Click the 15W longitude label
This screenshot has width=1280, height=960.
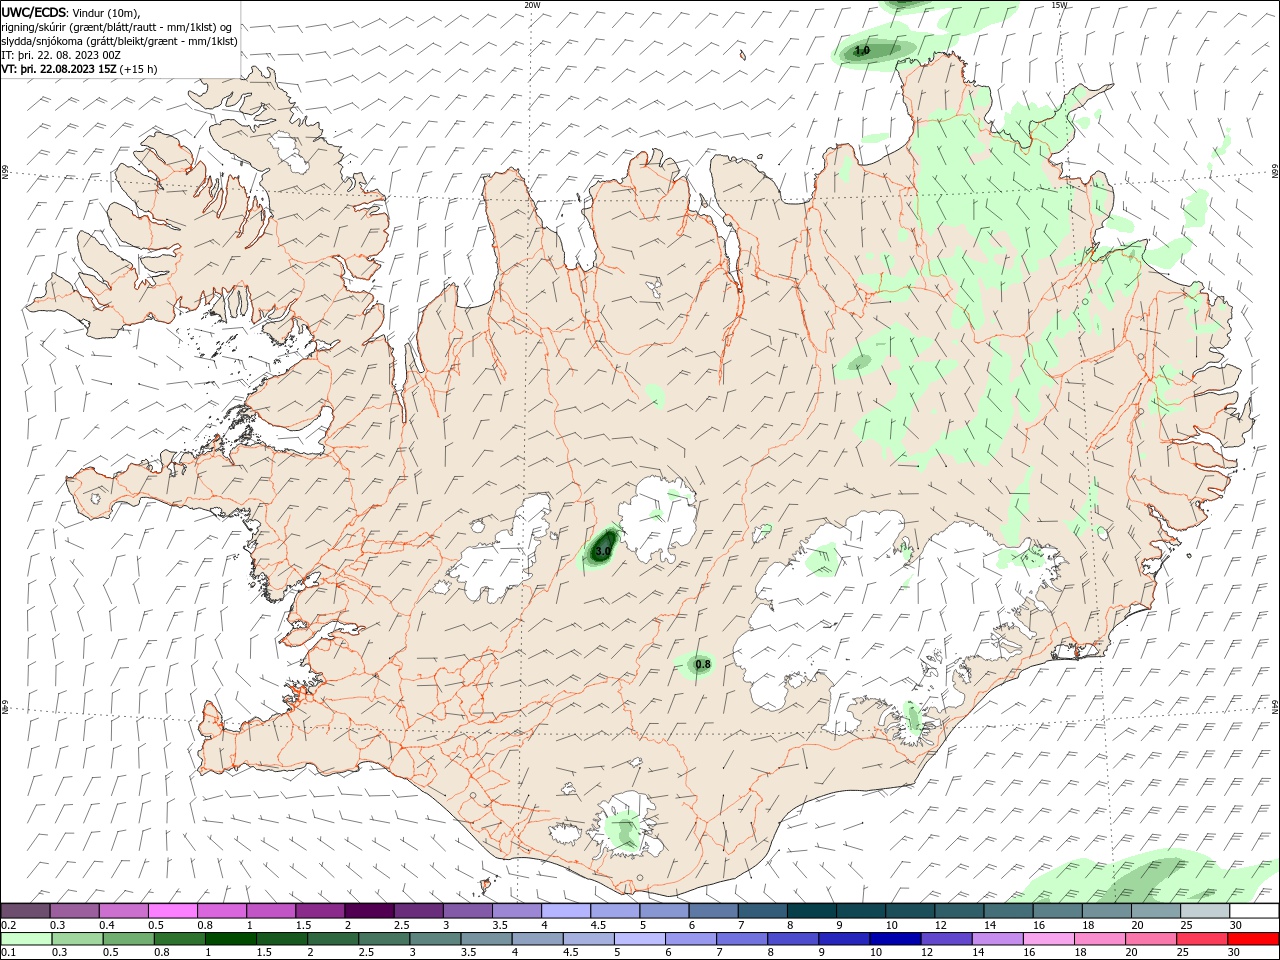(x=1059, y=5)
